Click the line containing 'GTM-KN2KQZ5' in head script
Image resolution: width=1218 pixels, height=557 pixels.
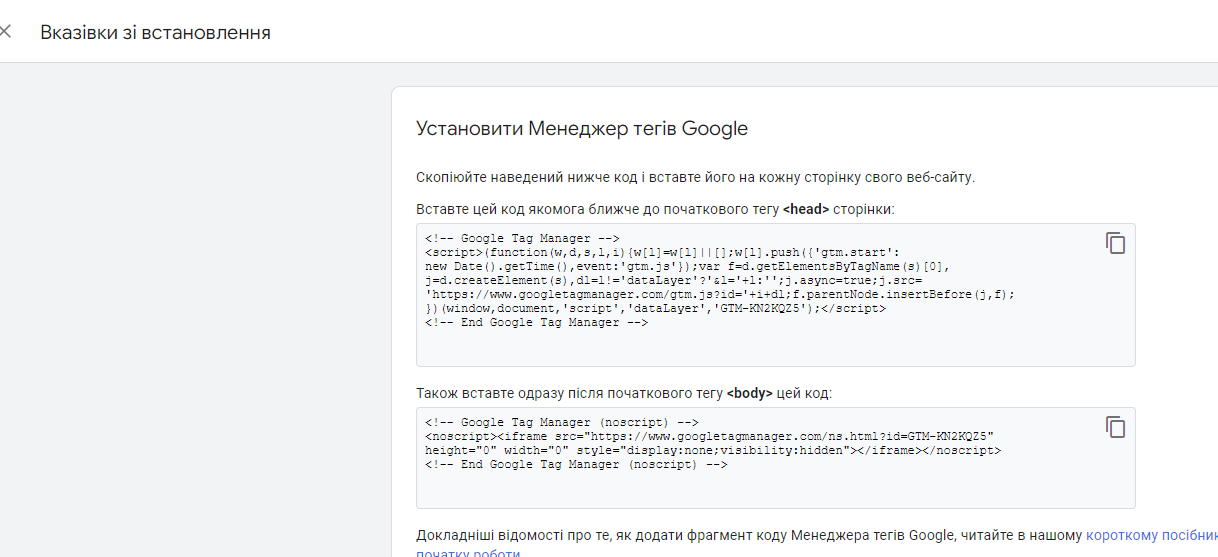click(x=655, y=309)
